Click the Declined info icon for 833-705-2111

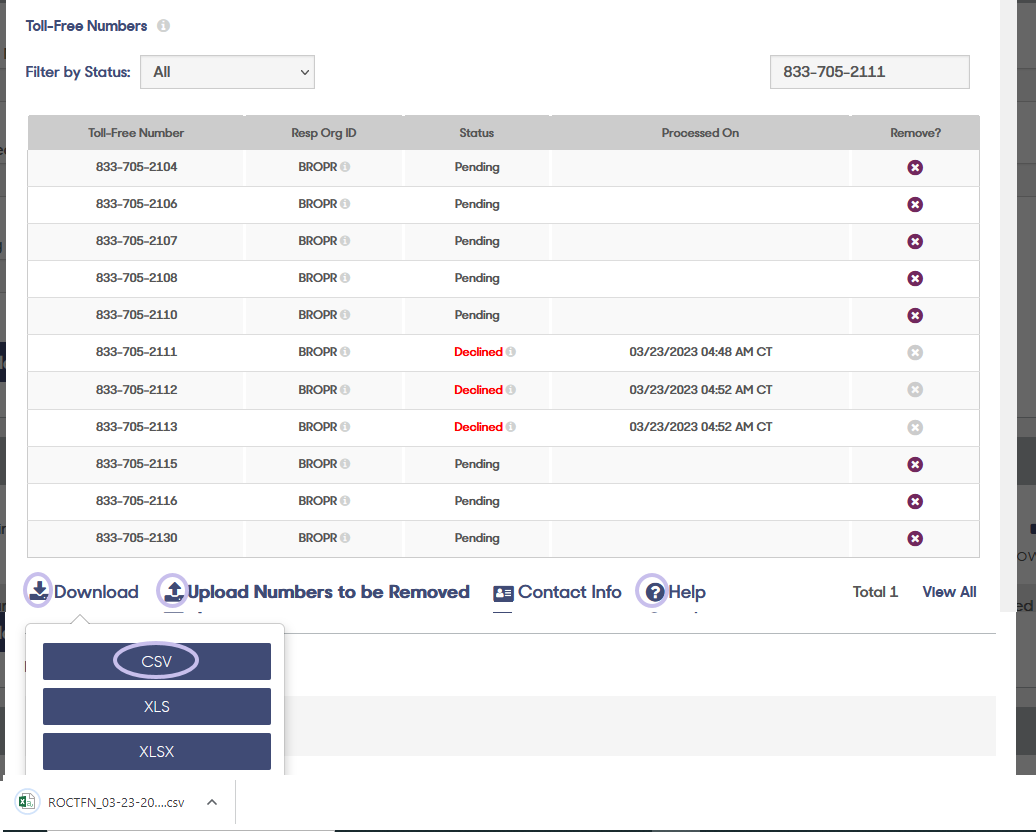510,352
